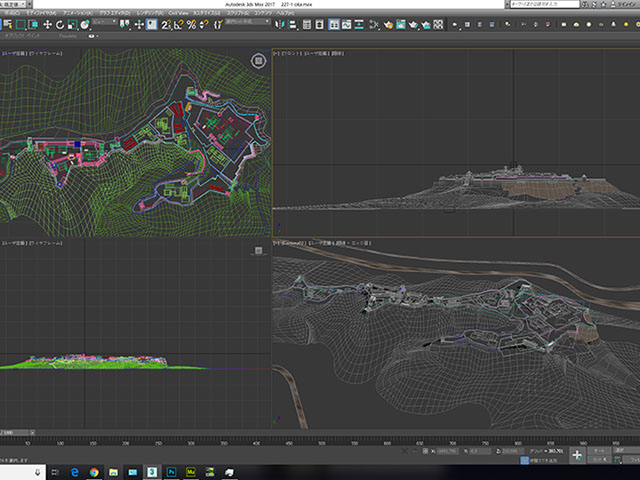Toggle Absolute/Offset transform type-in mode

[425, 451]
